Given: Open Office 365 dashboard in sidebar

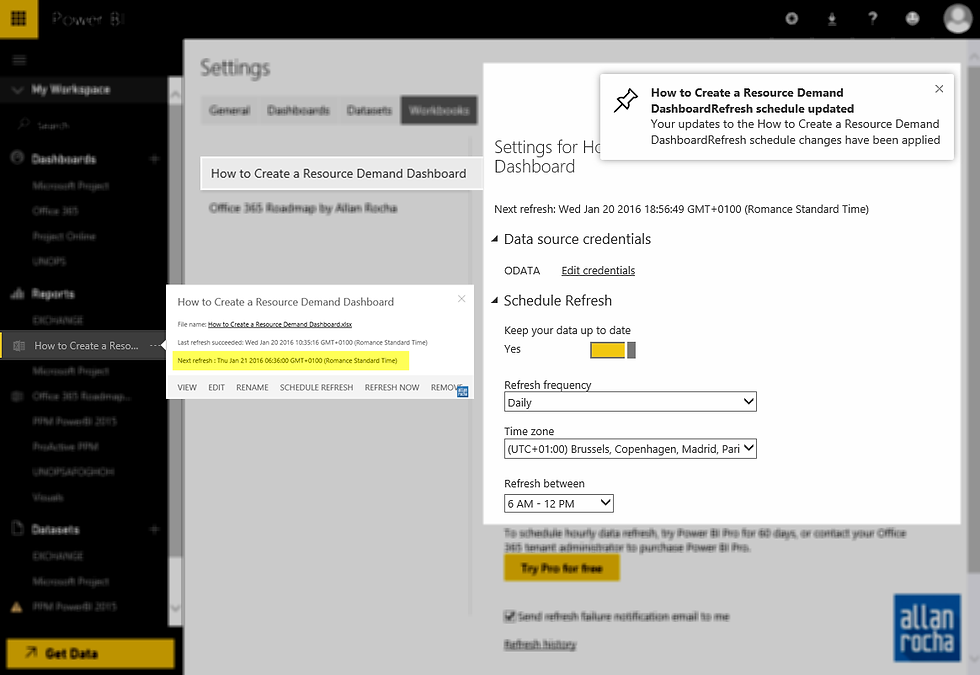Looking at the screenshot, I should pyautogui.click(x=55, y=211).
